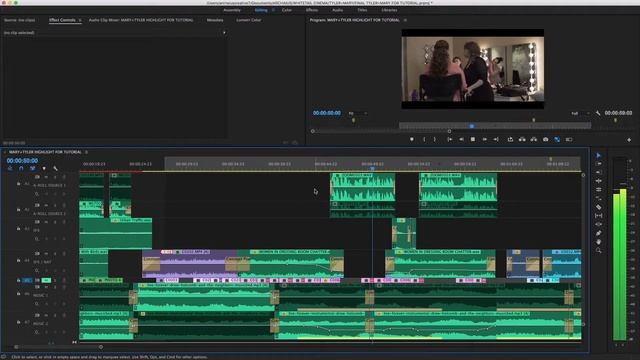Toggle Linked Selection in timeline

pos(33,168)
